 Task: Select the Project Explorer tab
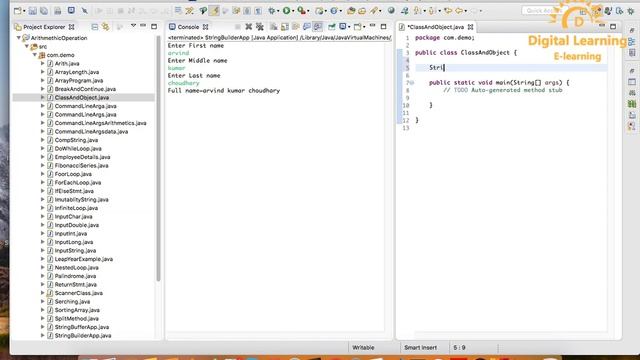point(44,27)
